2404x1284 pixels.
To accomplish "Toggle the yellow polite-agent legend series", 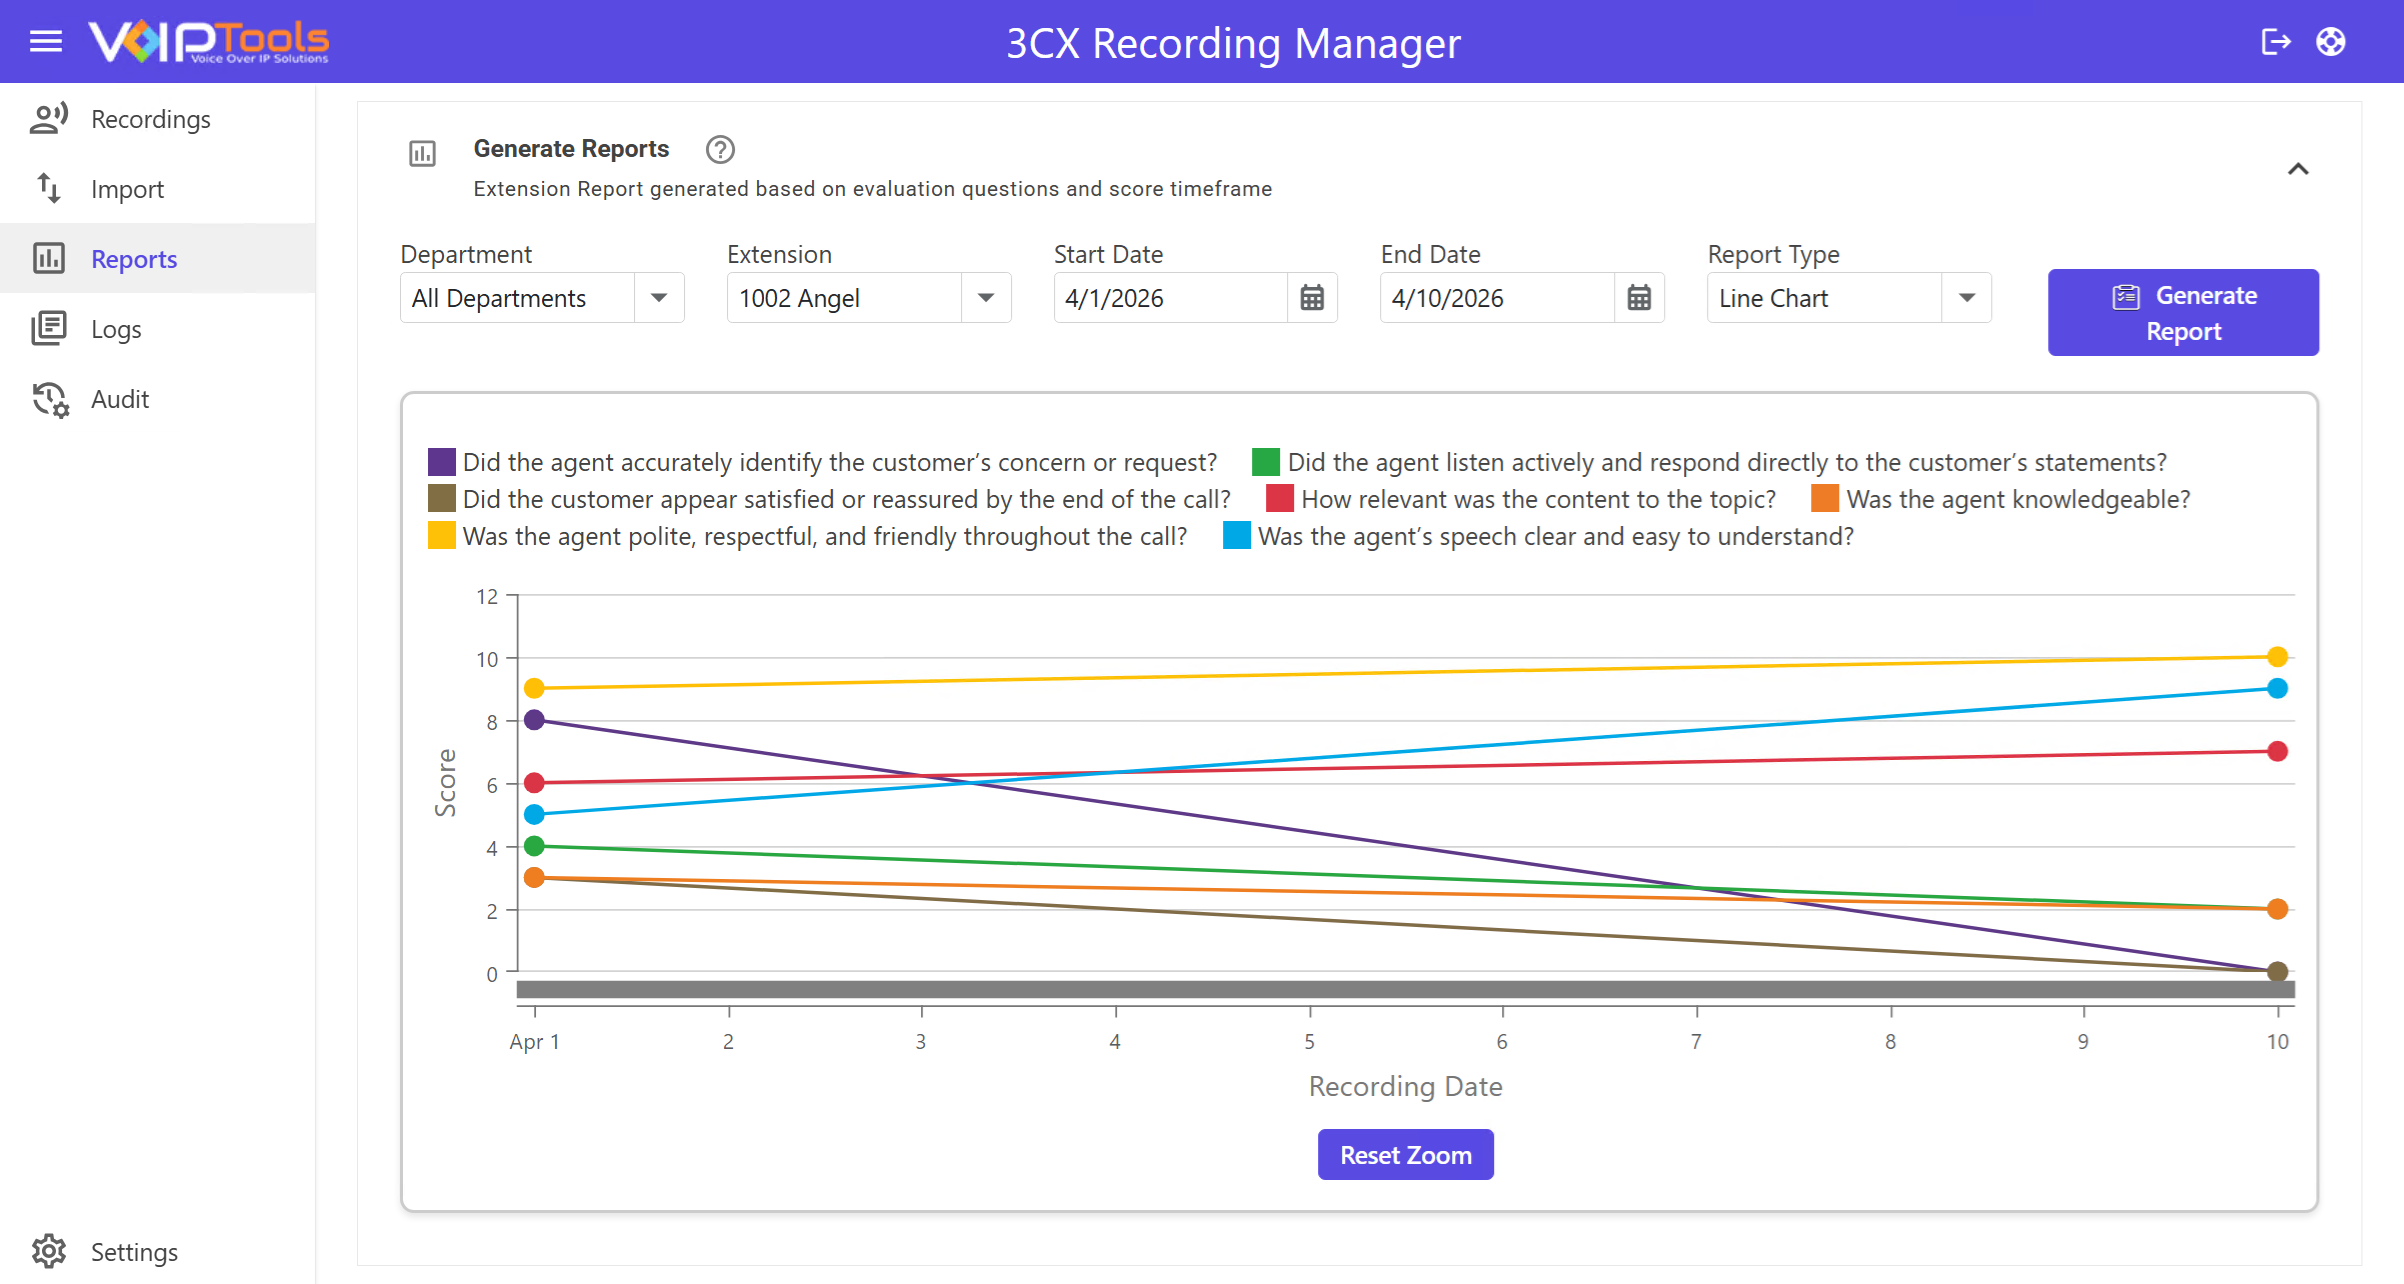I will (442, 536).
